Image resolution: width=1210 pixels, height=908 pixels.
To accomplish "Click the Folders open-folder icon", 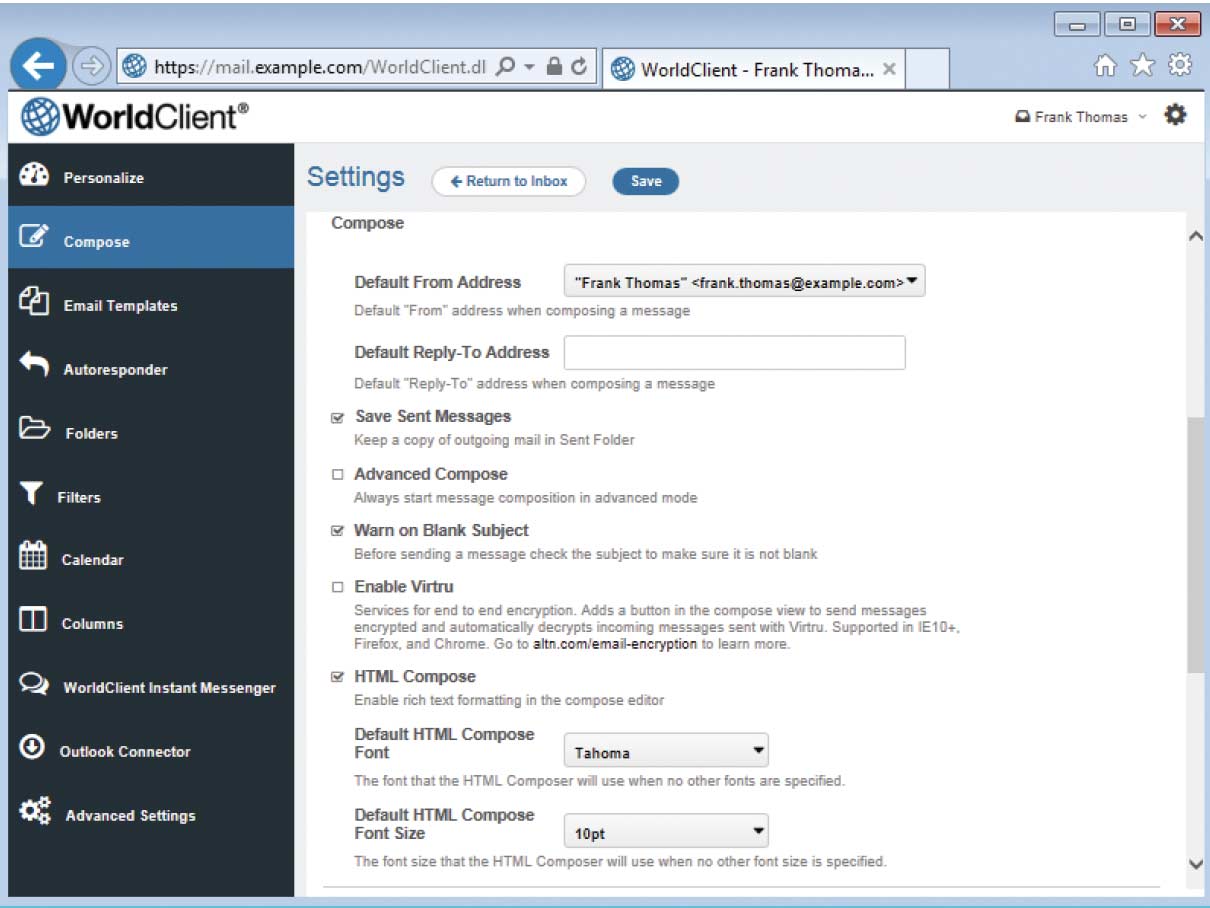I will tap(35, 430).
